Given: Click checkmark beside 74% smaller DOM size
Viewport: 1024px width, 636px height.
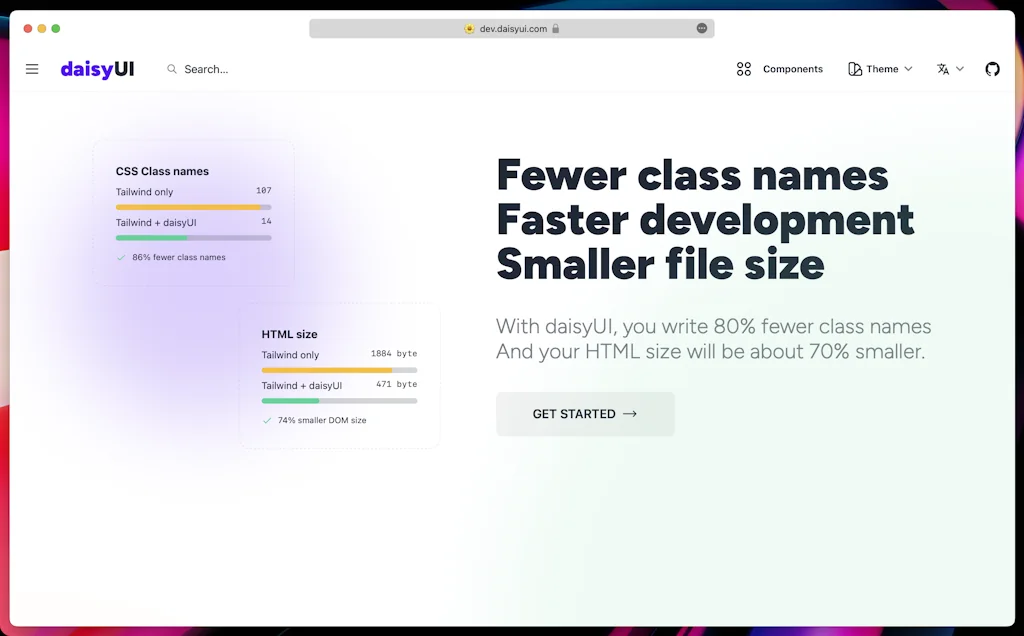Looking at the screenshot, I should click(x=267, y=420).
